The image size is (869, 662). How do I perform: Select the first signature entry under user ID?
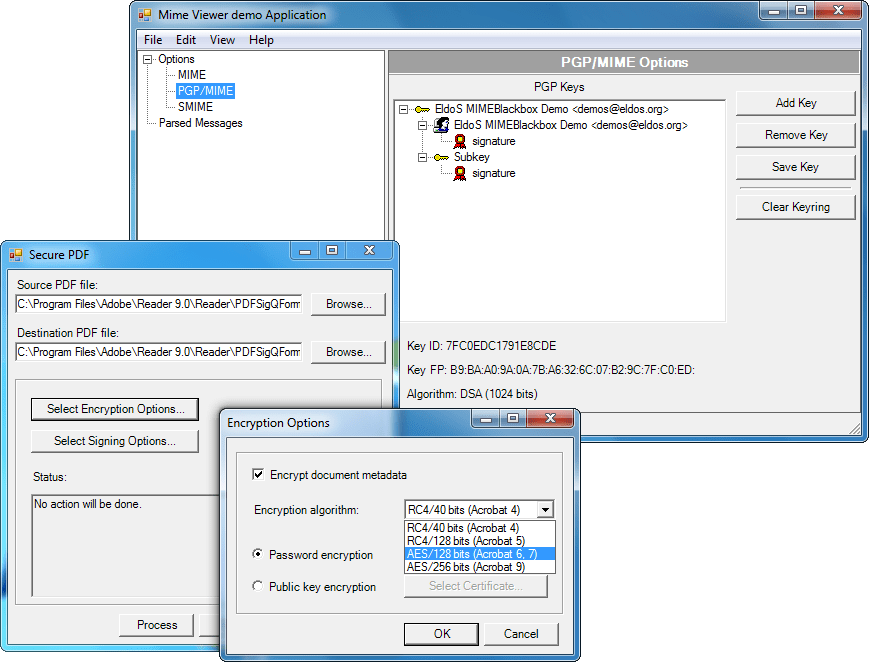[494, 141]
